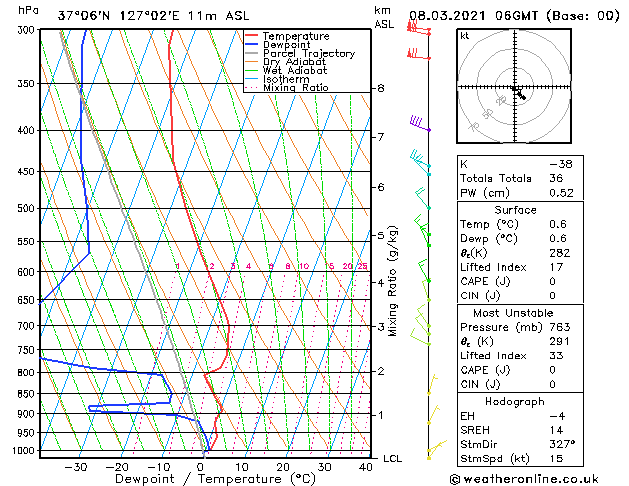Image resolution: width=629 pixels, height=486 pixels.
Task: Click the Surface section heading
Action: tap(515, 210)
